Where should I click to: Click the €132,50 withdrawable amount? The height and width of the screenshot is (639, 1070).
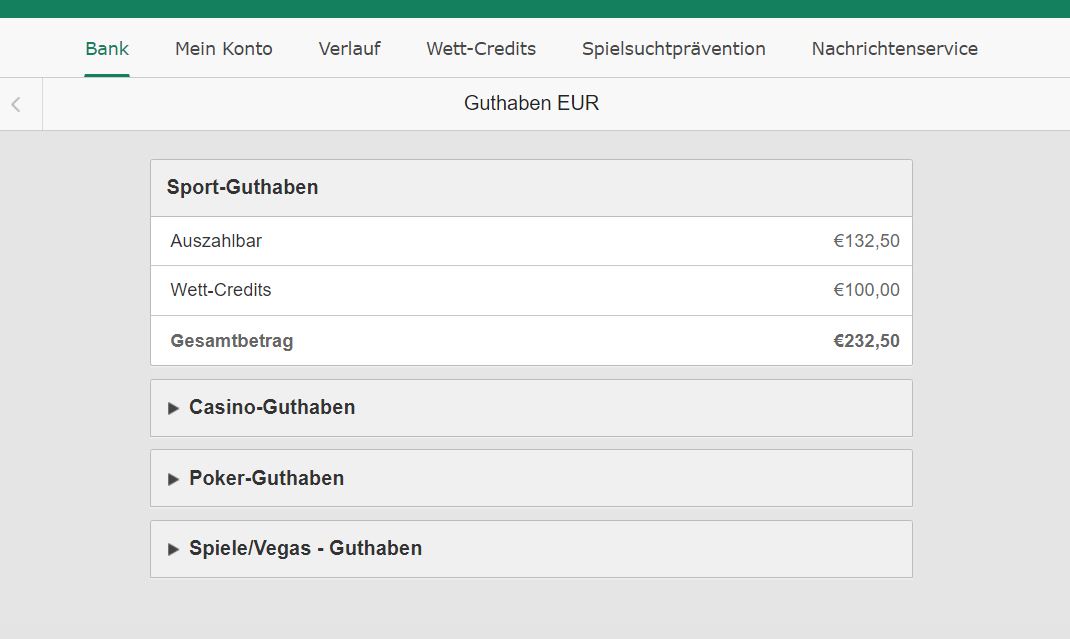[x=866, y=241]
